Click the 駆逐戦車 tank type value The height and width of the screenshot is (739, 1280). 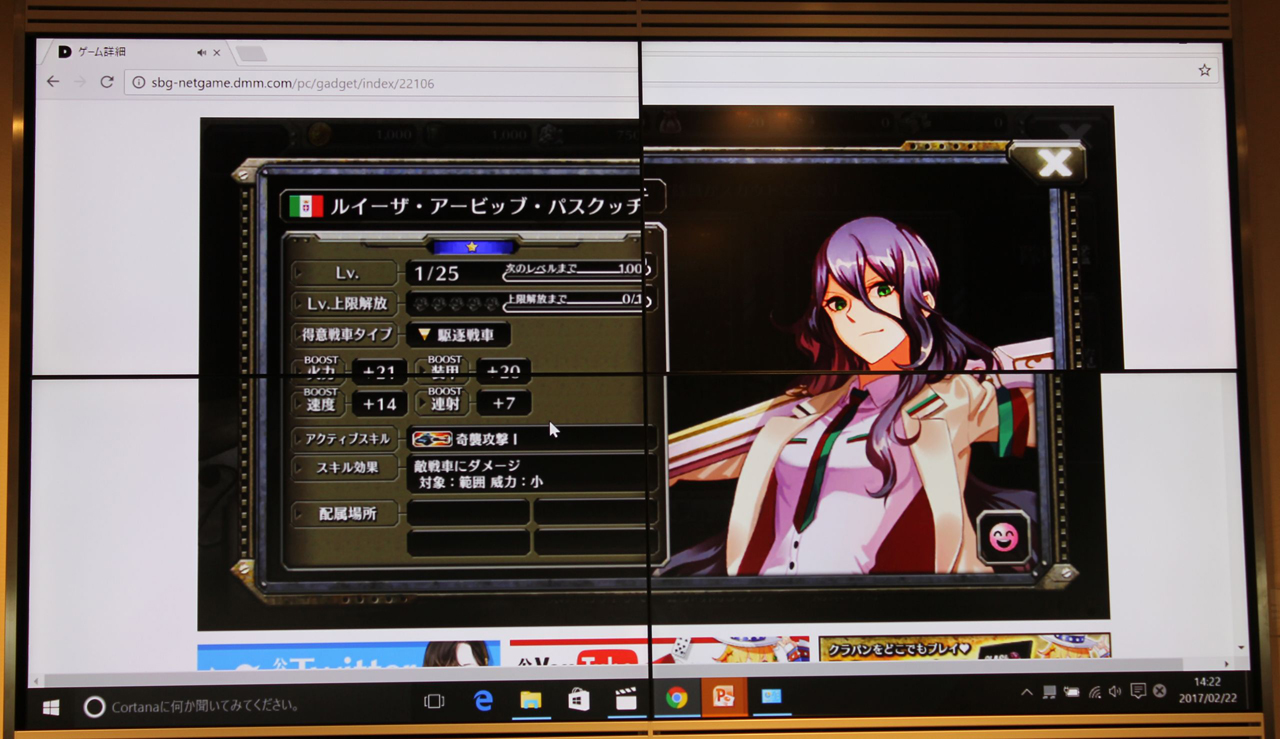coord(466,335)
